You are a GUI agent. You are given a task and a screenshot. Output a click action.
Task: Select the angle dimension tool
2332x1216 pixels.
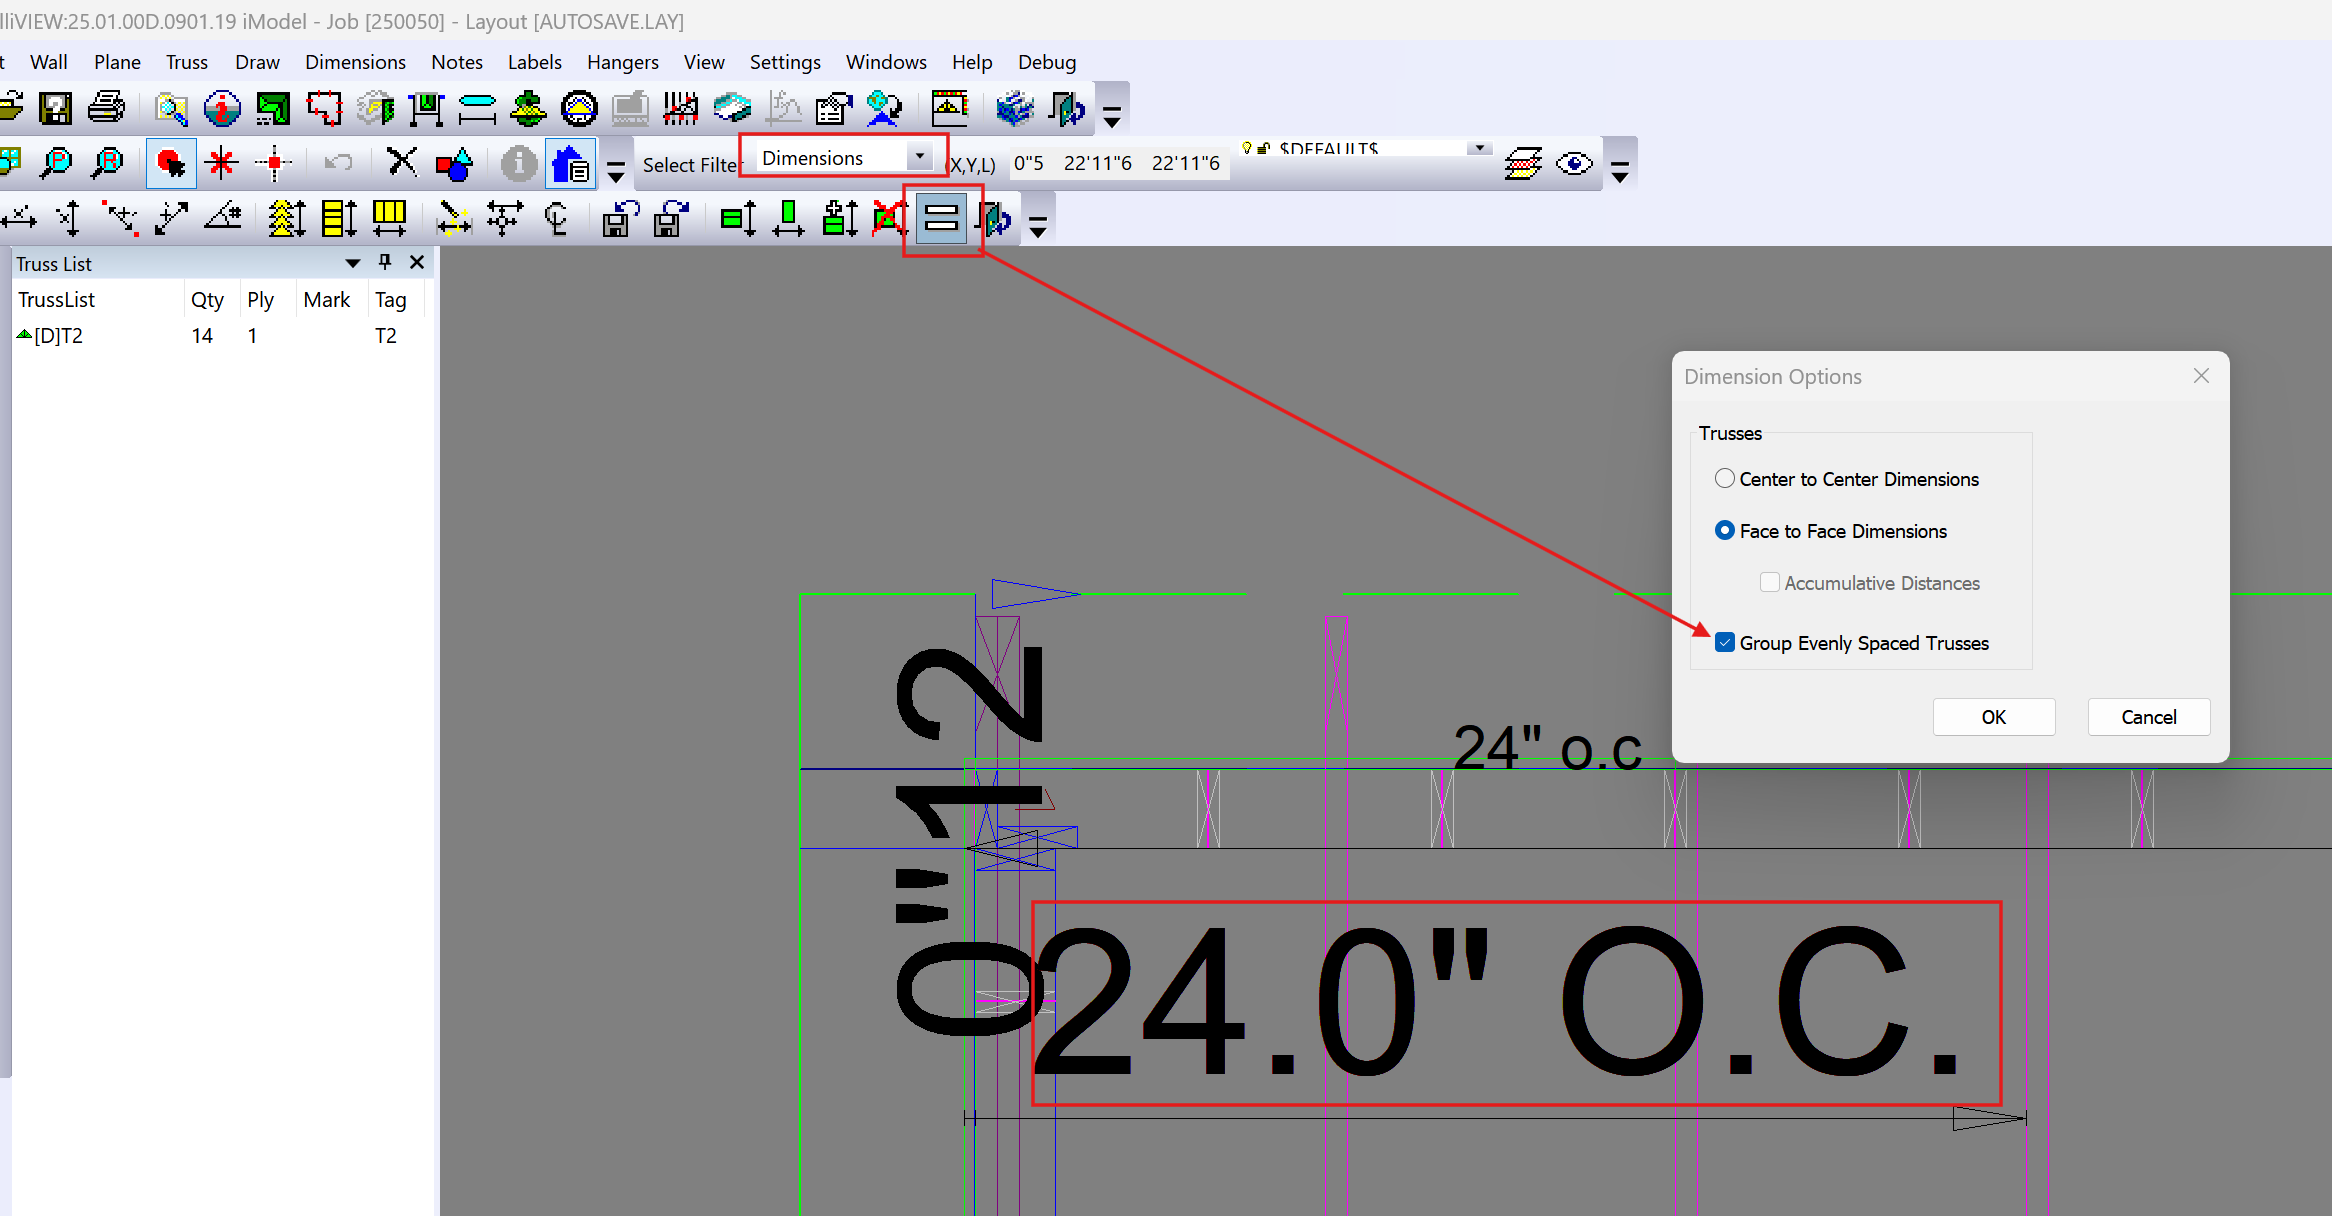[x=223, y=218]
